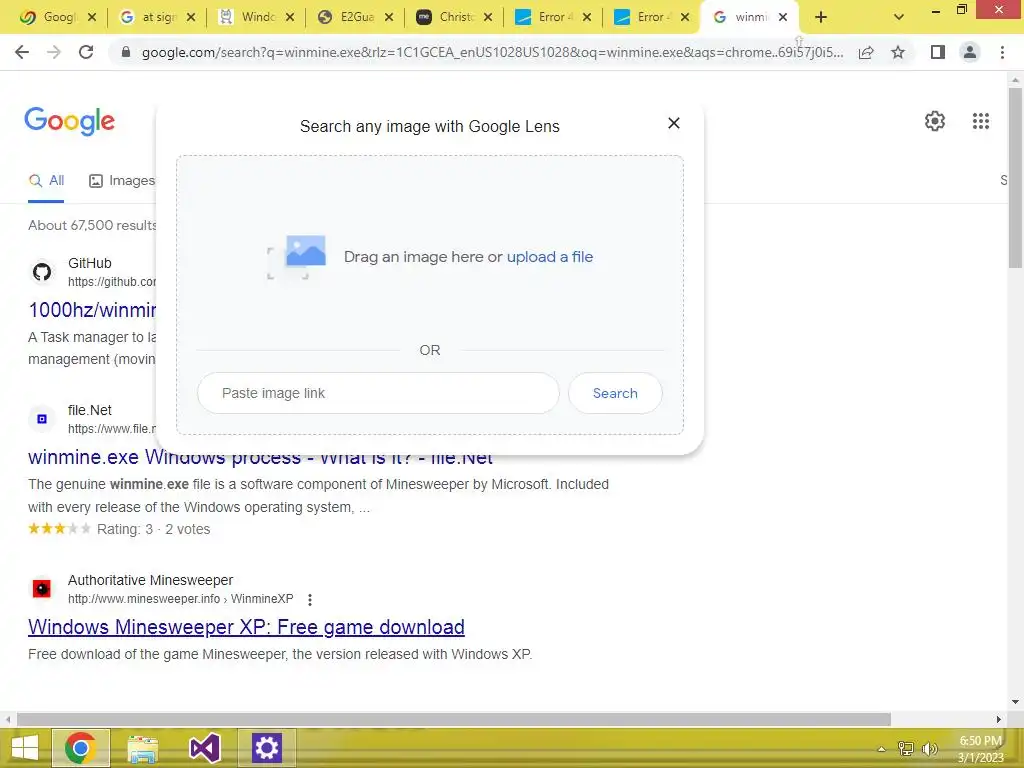Click the vertical scrollbar thumb

(1015, 177)
